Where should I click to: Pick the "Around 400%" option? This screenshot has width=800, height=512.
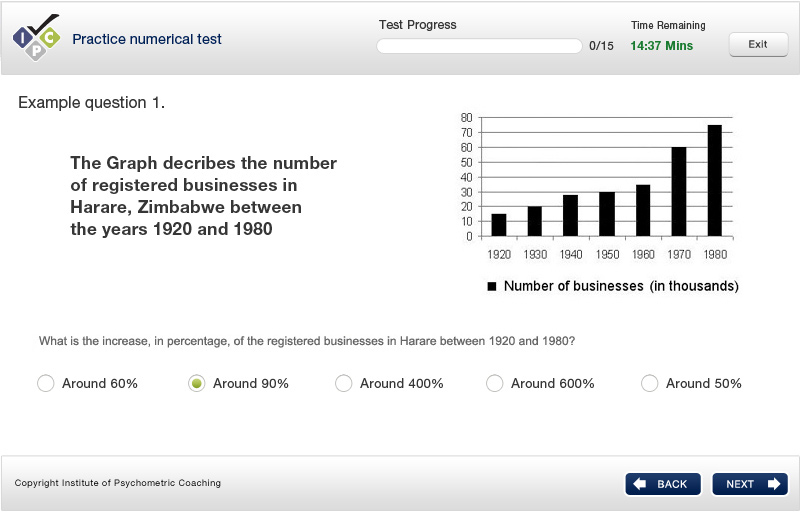(344, 383)
